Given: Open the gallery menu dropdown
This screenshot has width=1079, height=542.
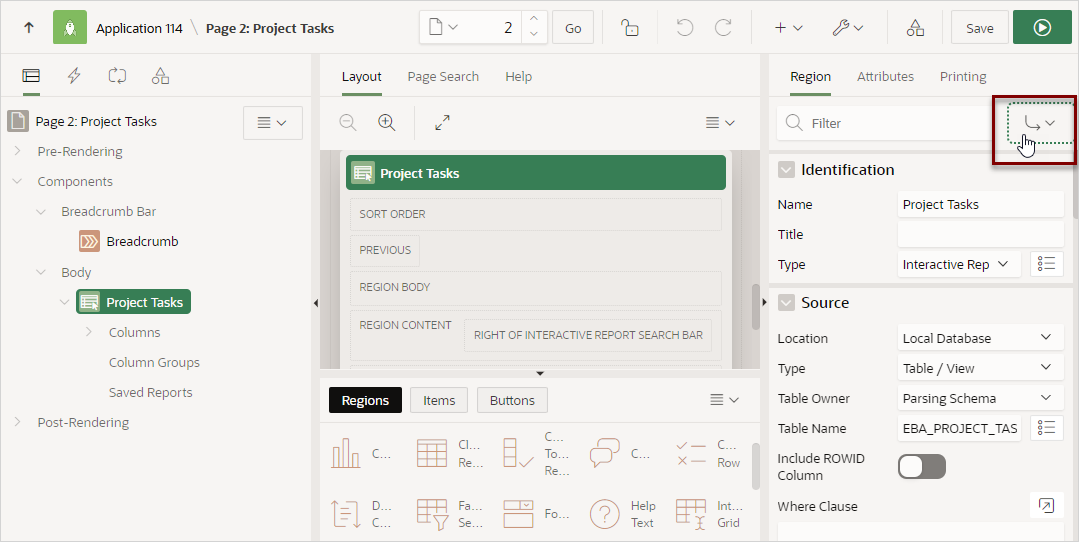Looking at the screenshot, I should [x=724, y=400].
